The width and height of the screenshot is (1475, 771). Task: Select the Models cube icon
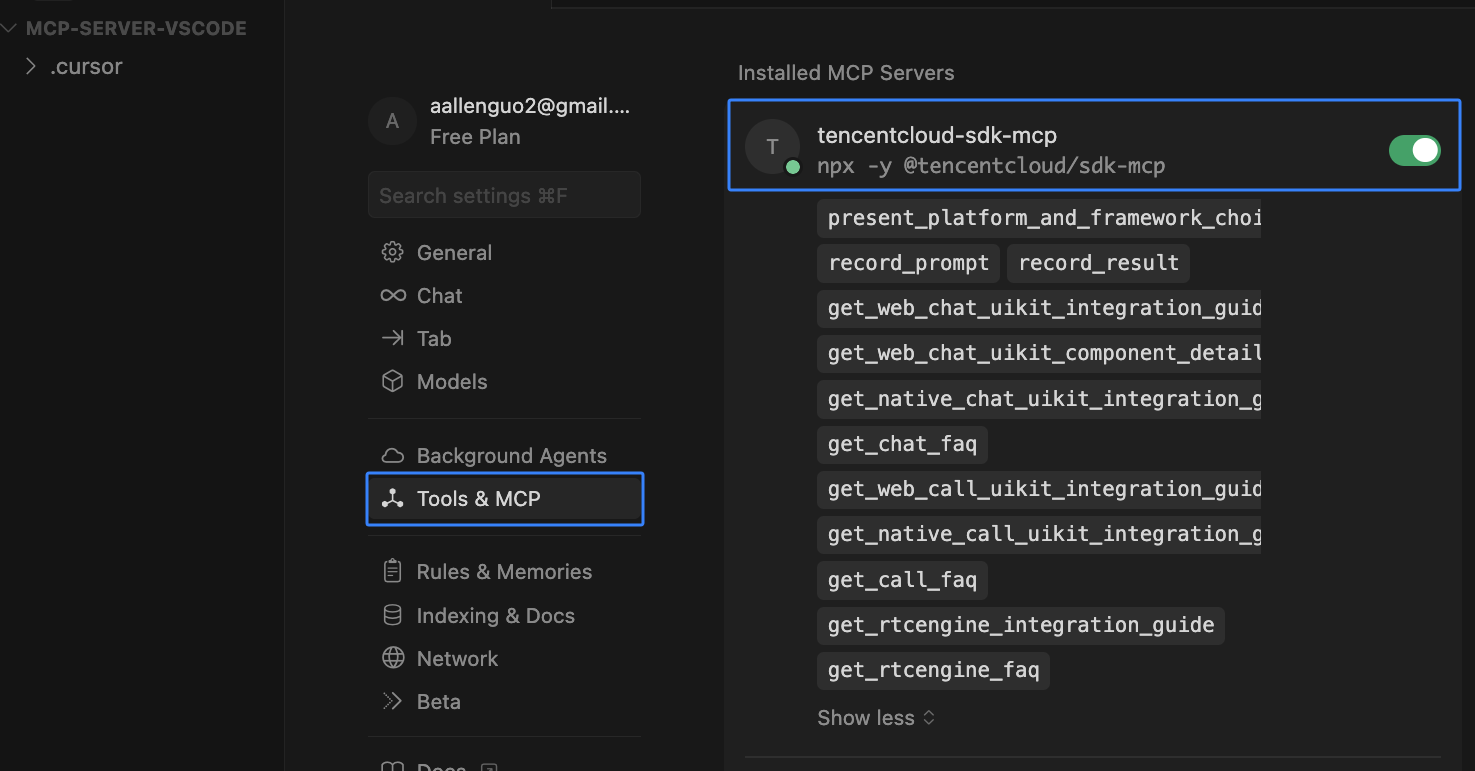[x=392, y=381]
